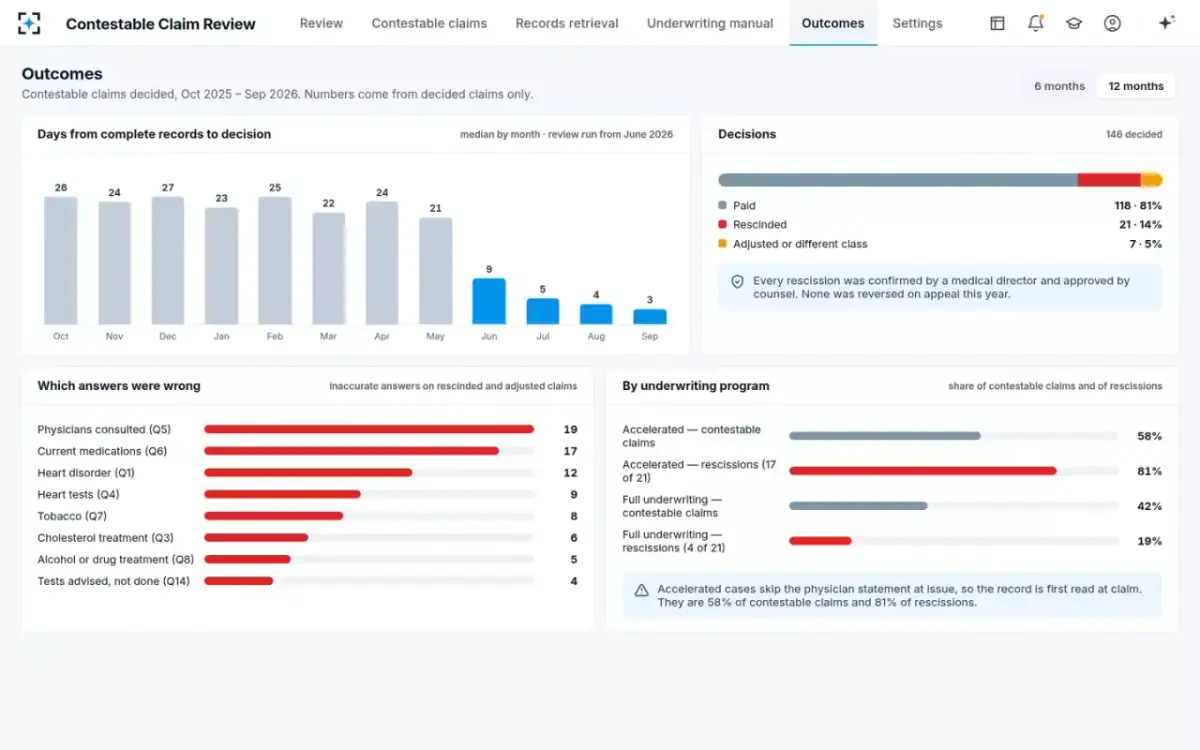Screen dimensions: 1200x750
Task: Click the shield icon in the rescission note
Action: click(737, 282)
